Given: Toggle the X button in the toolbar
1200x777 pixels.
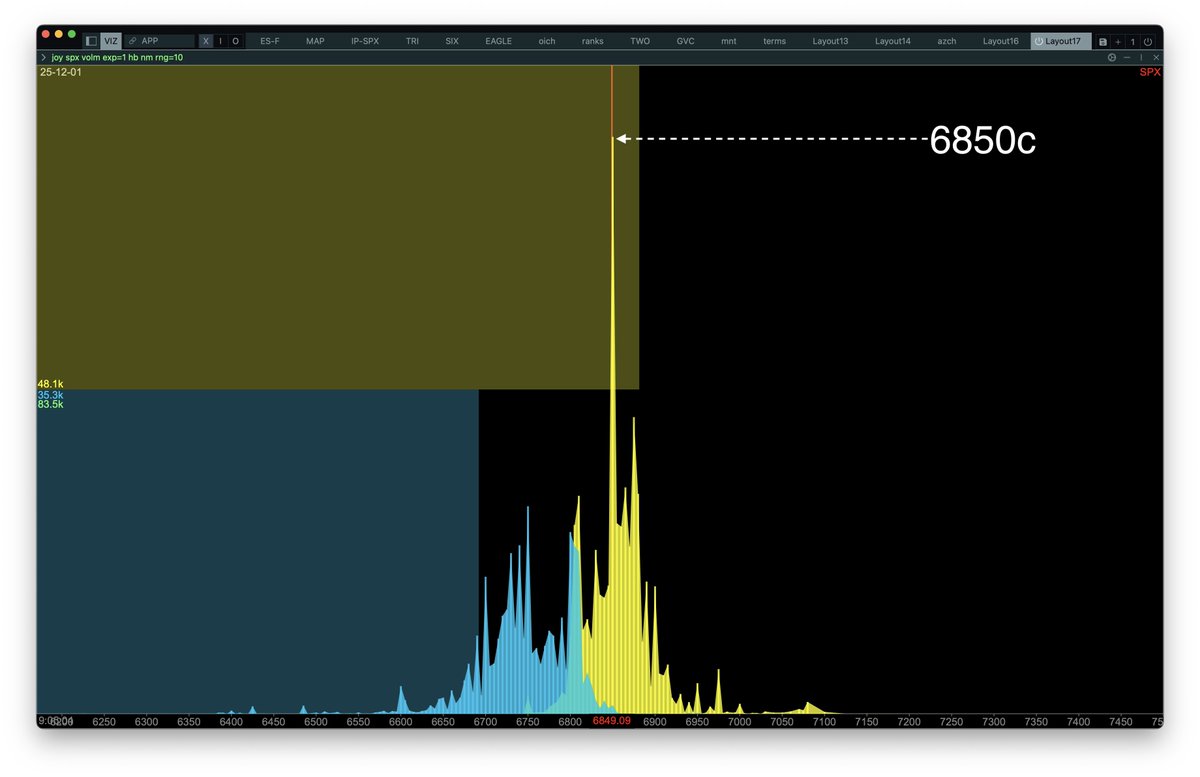Looking at the screenshot, I should tap(205, 41).
